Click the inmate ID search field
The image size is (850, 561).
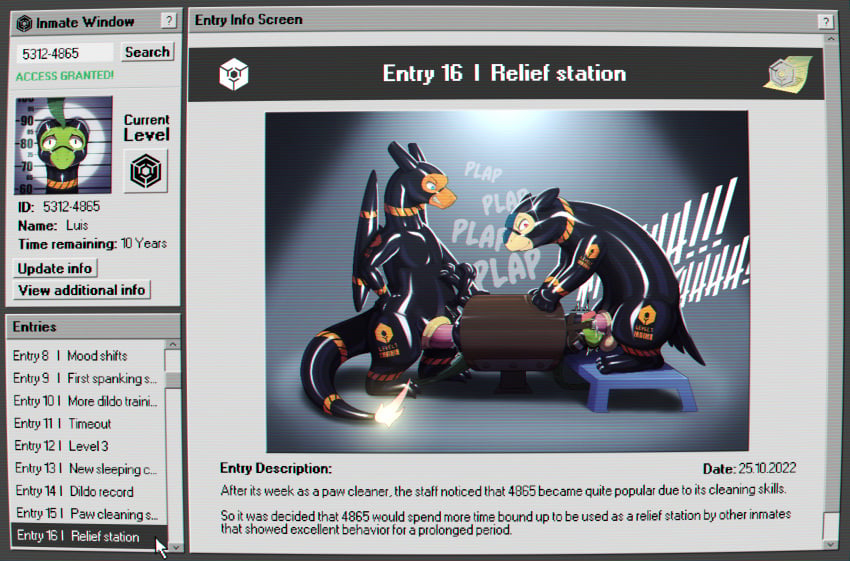click(65, 53)
